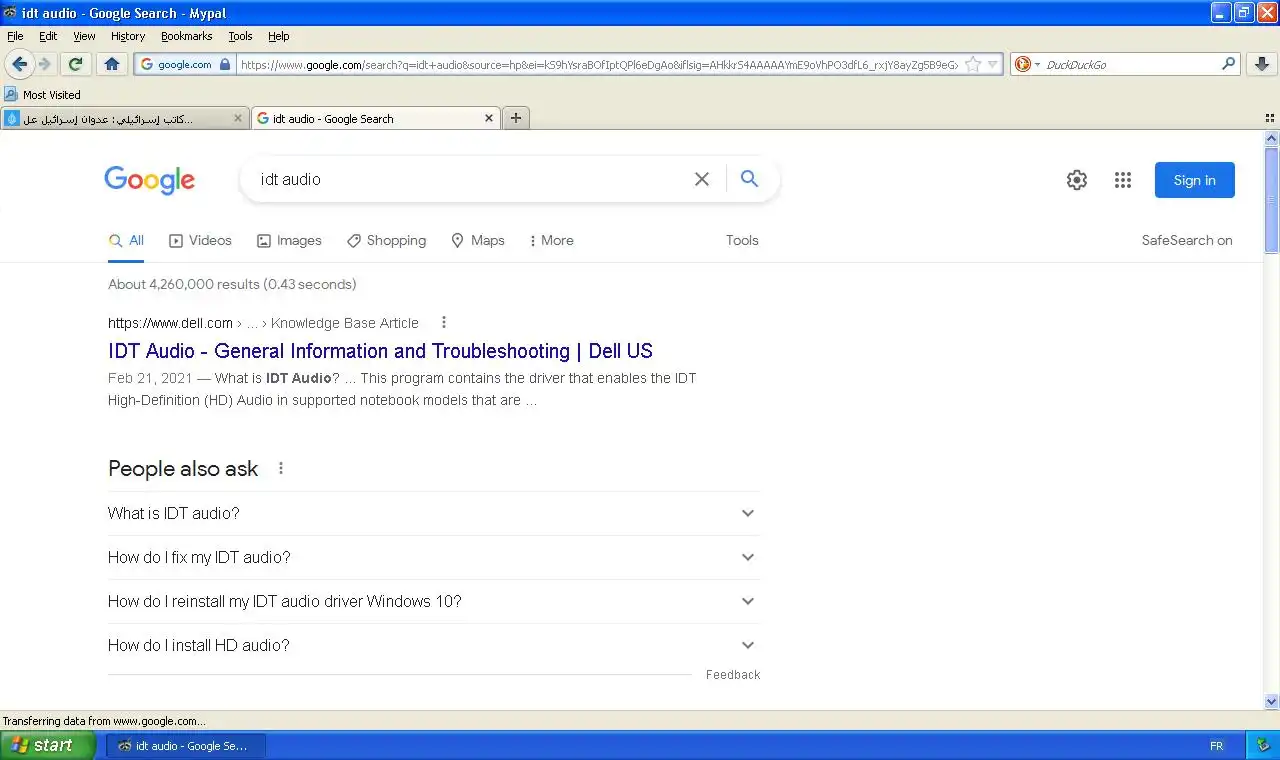
Task: Open the History menu
Action: (x=128, y=36)
